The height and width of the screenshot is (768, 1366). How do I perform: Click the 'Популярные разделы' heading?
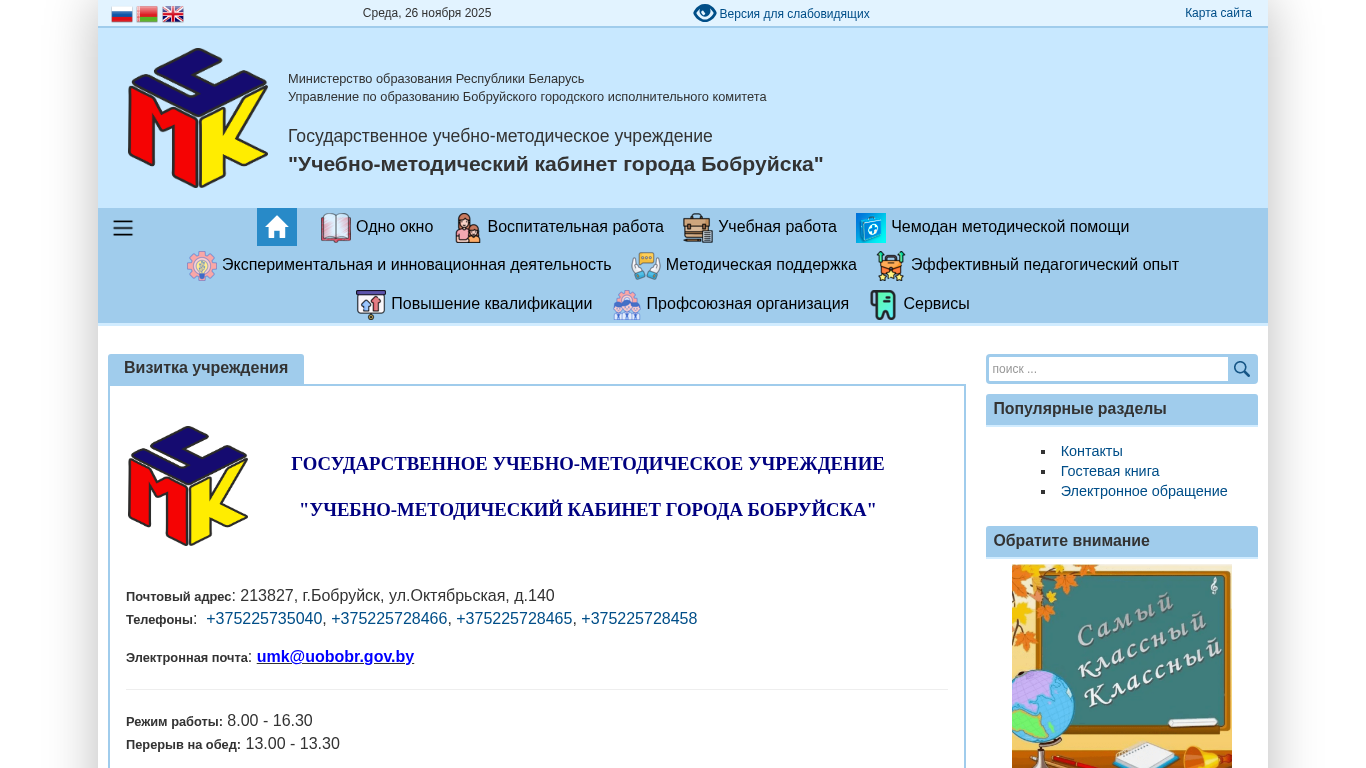[x=1080, y=409]
